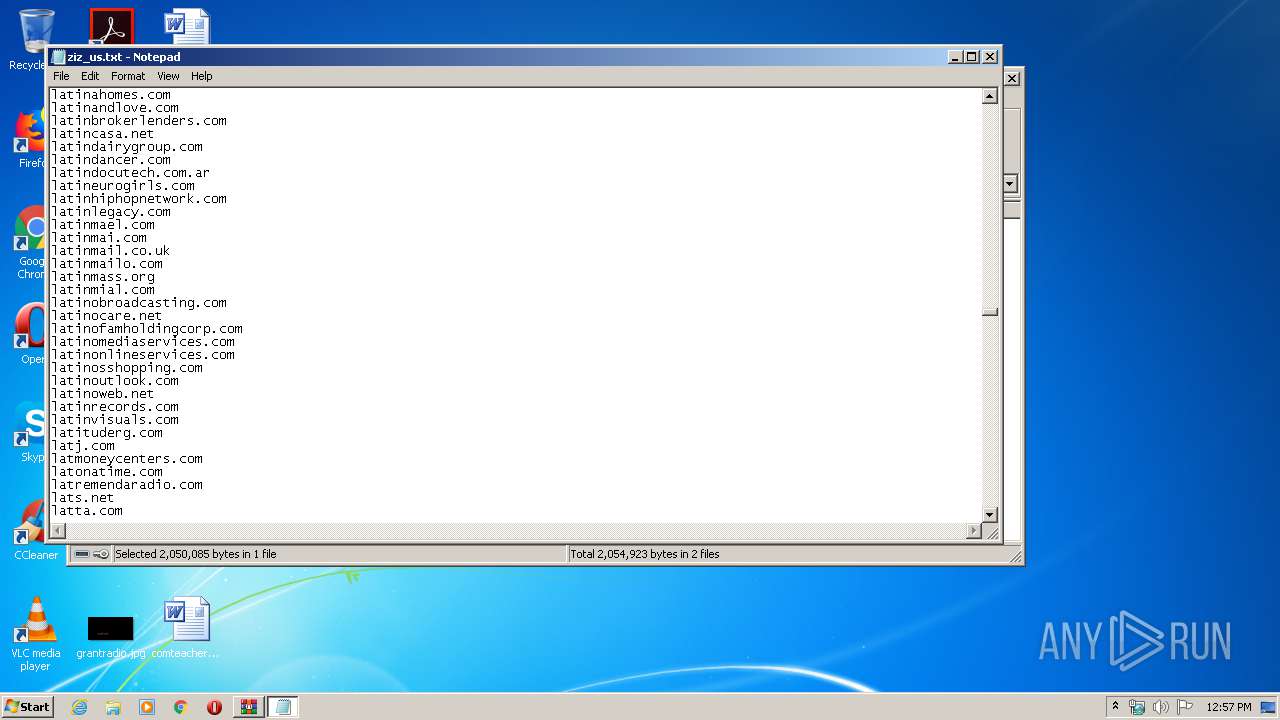Click the Skype desktop shortcut
The width and height of the screenshot is (1280, 720).
click(30, 431)
